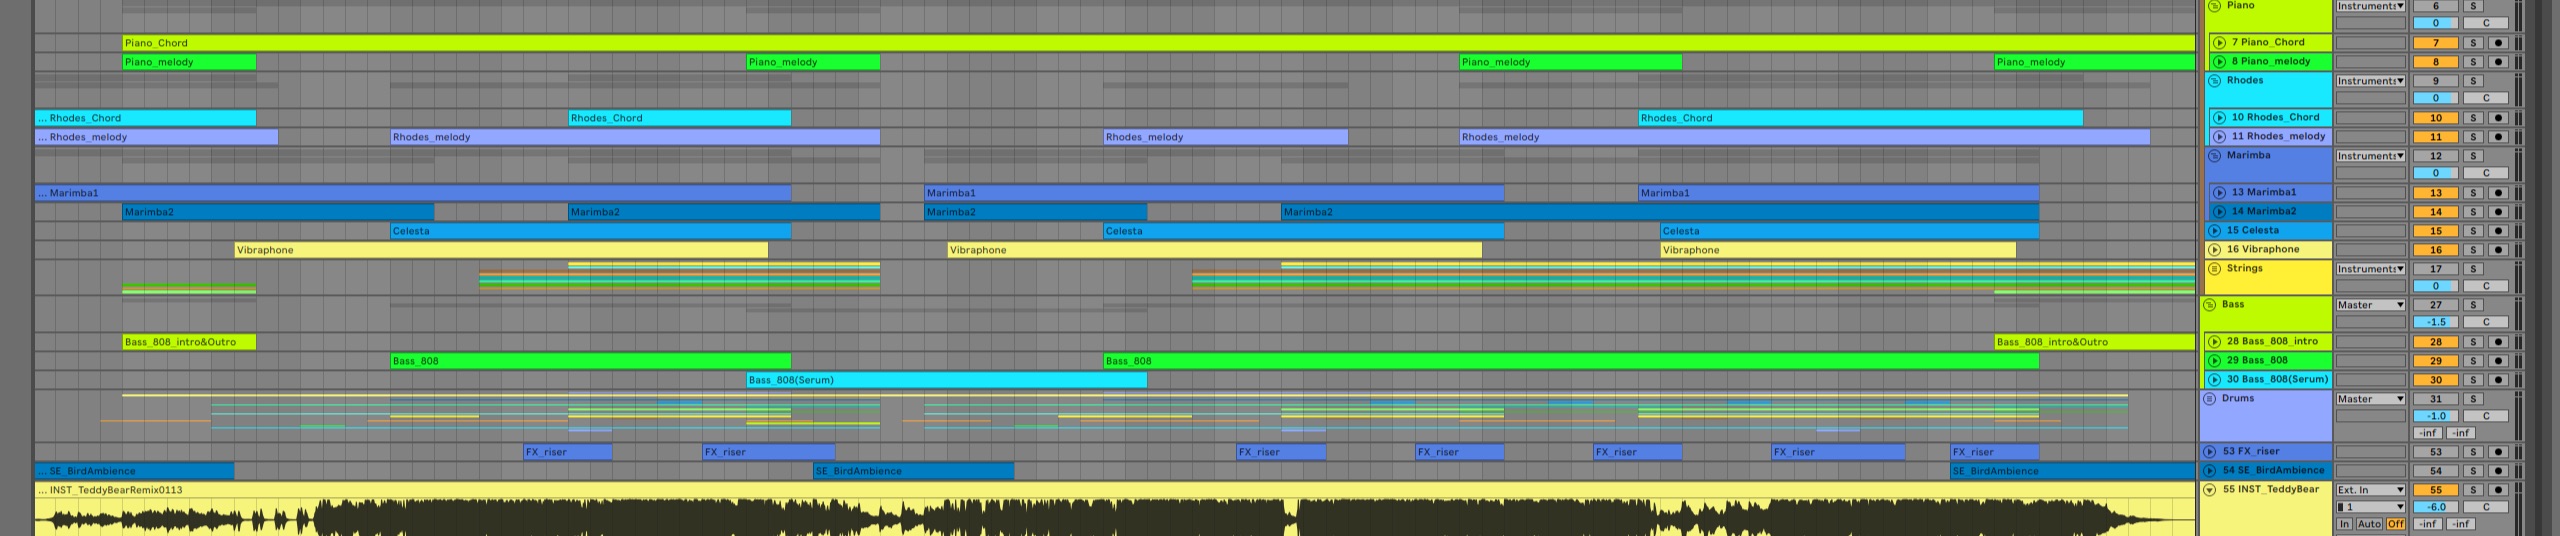Solo the 15 Celesta track
2560x536 pixels.
coord(2472,231)
